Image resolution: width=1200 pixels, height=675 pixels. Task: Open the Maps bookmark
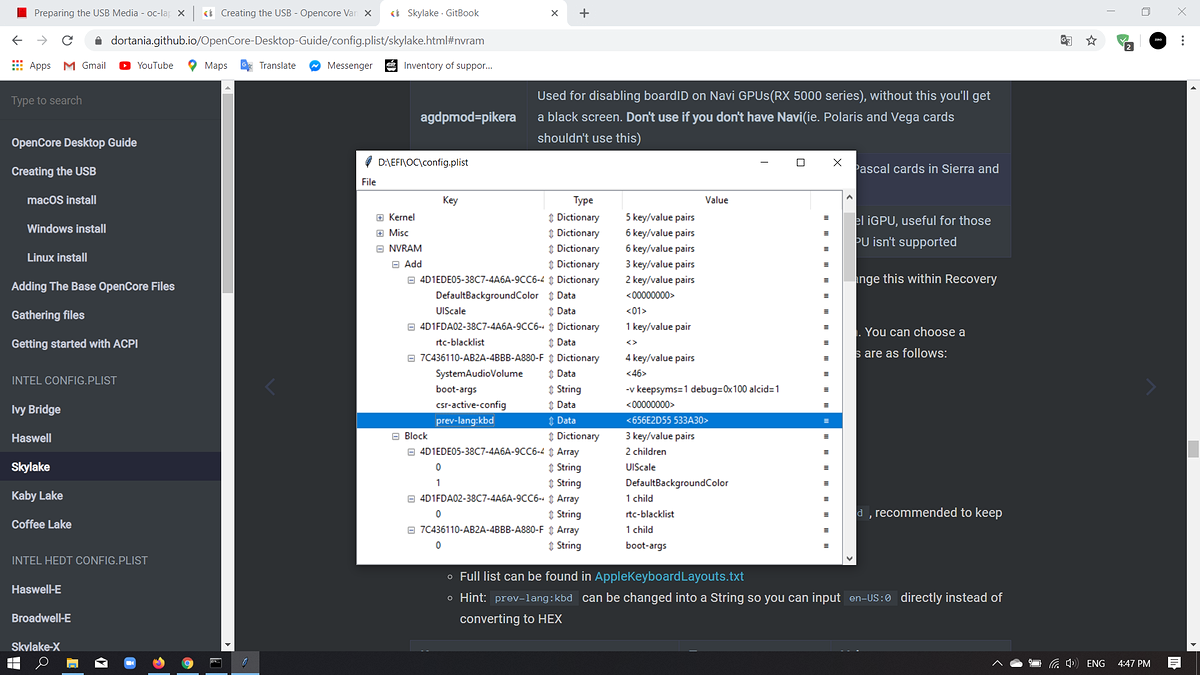[x=207, y=65]
